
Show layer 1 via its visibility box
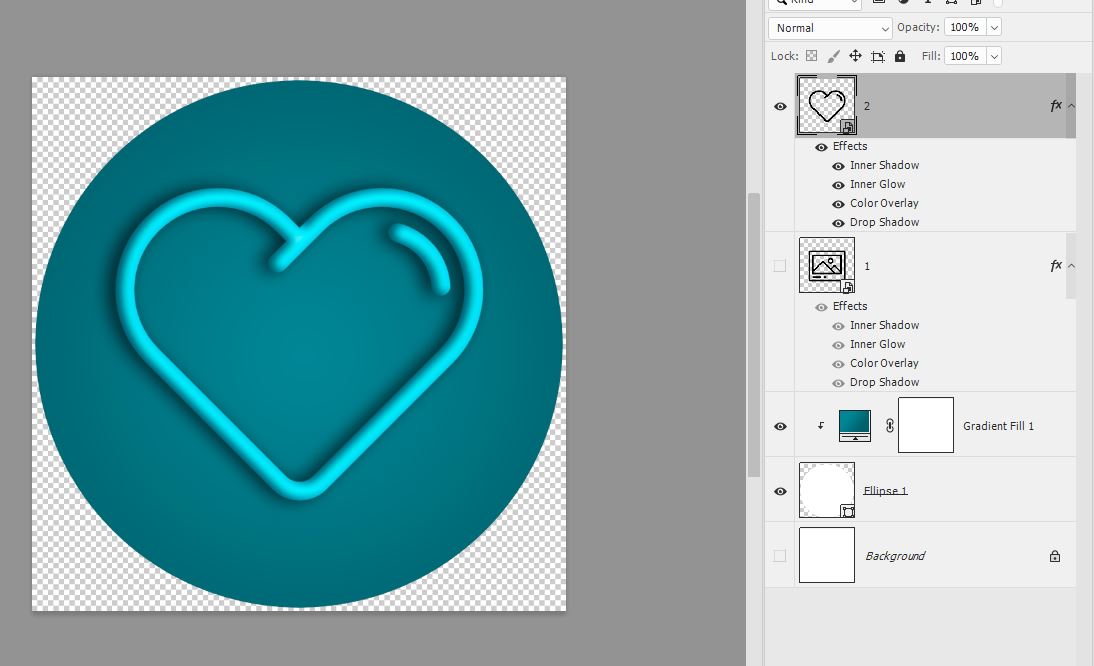pos(780,266)
